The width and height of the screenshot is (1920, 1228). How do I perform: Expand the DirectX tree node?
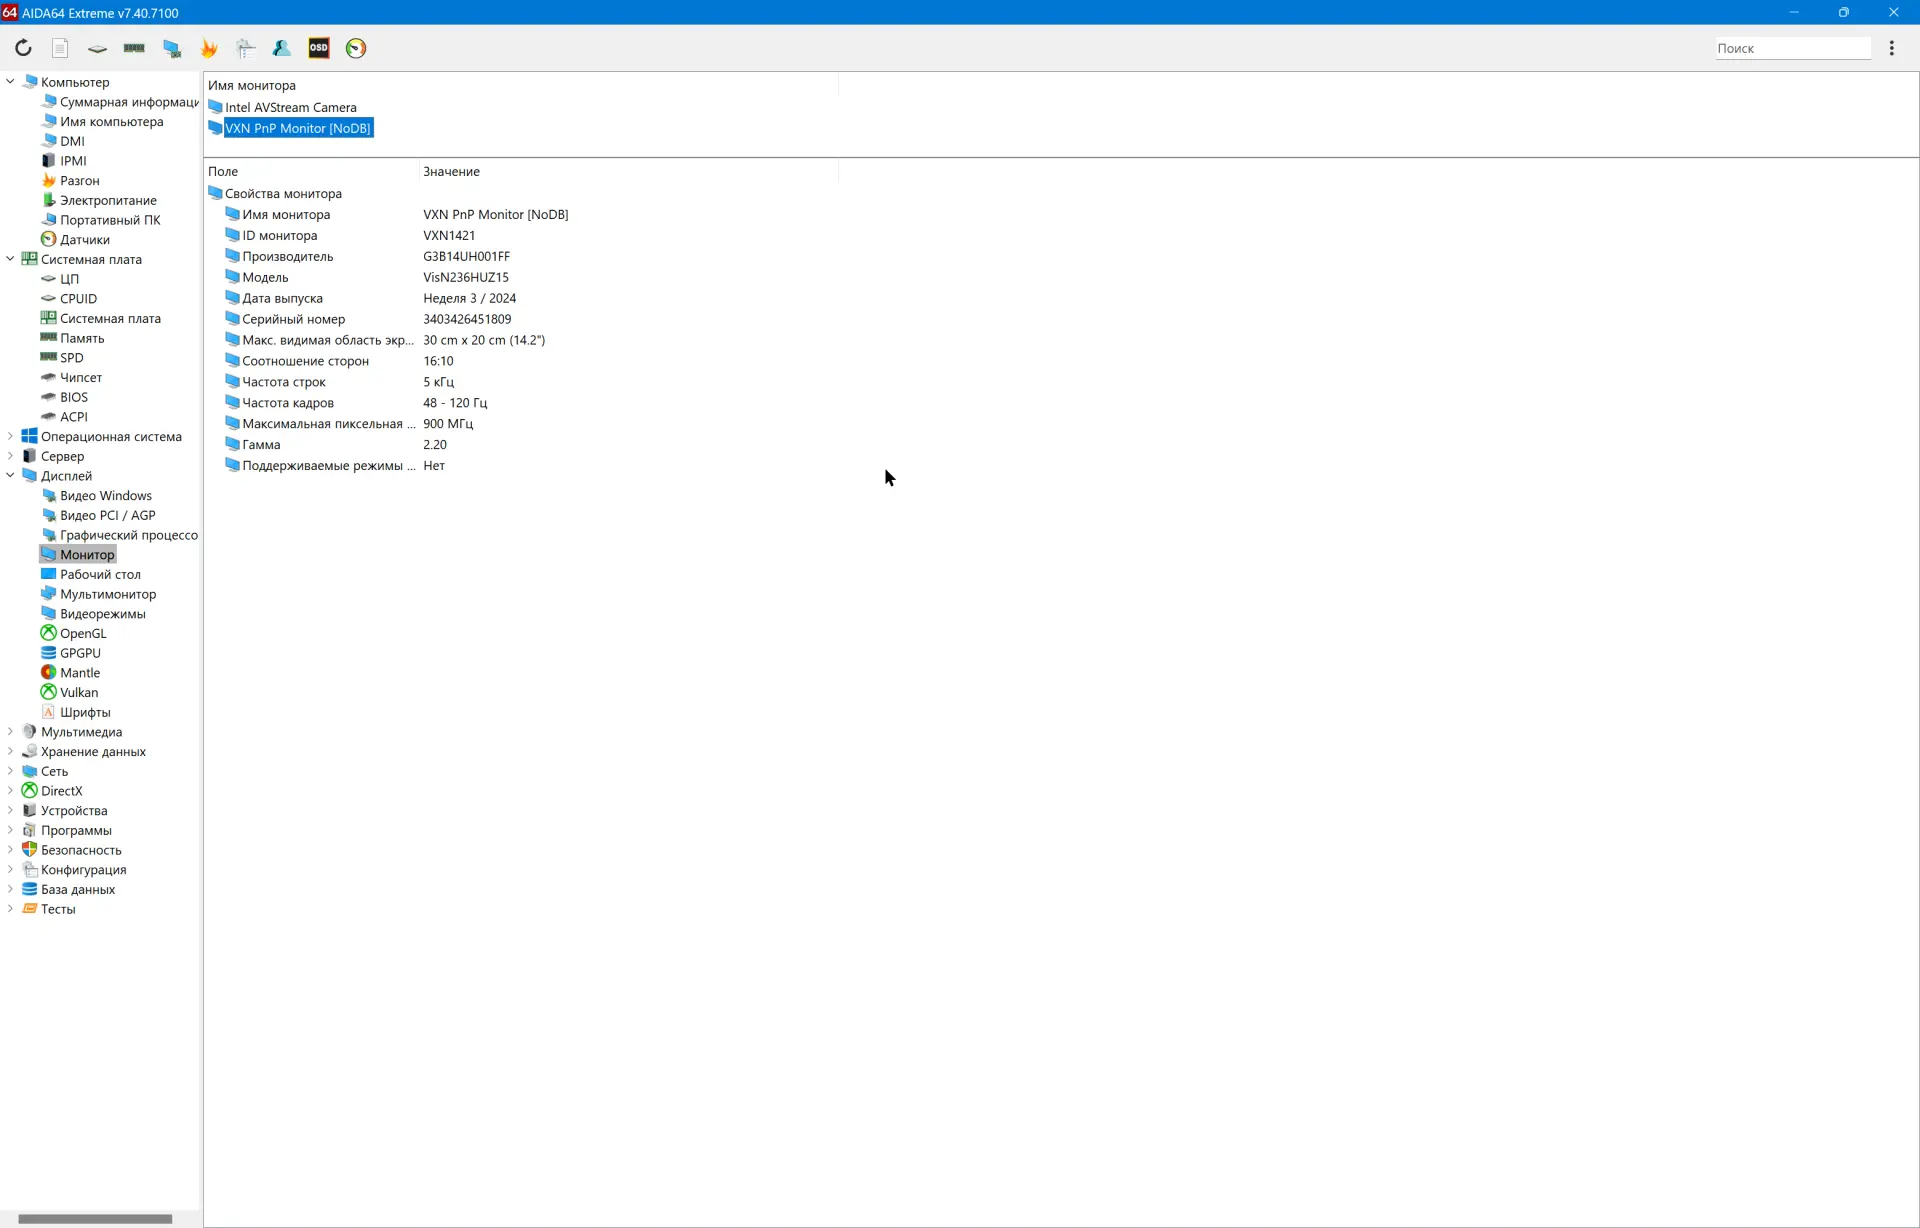(x=10, y=791)
